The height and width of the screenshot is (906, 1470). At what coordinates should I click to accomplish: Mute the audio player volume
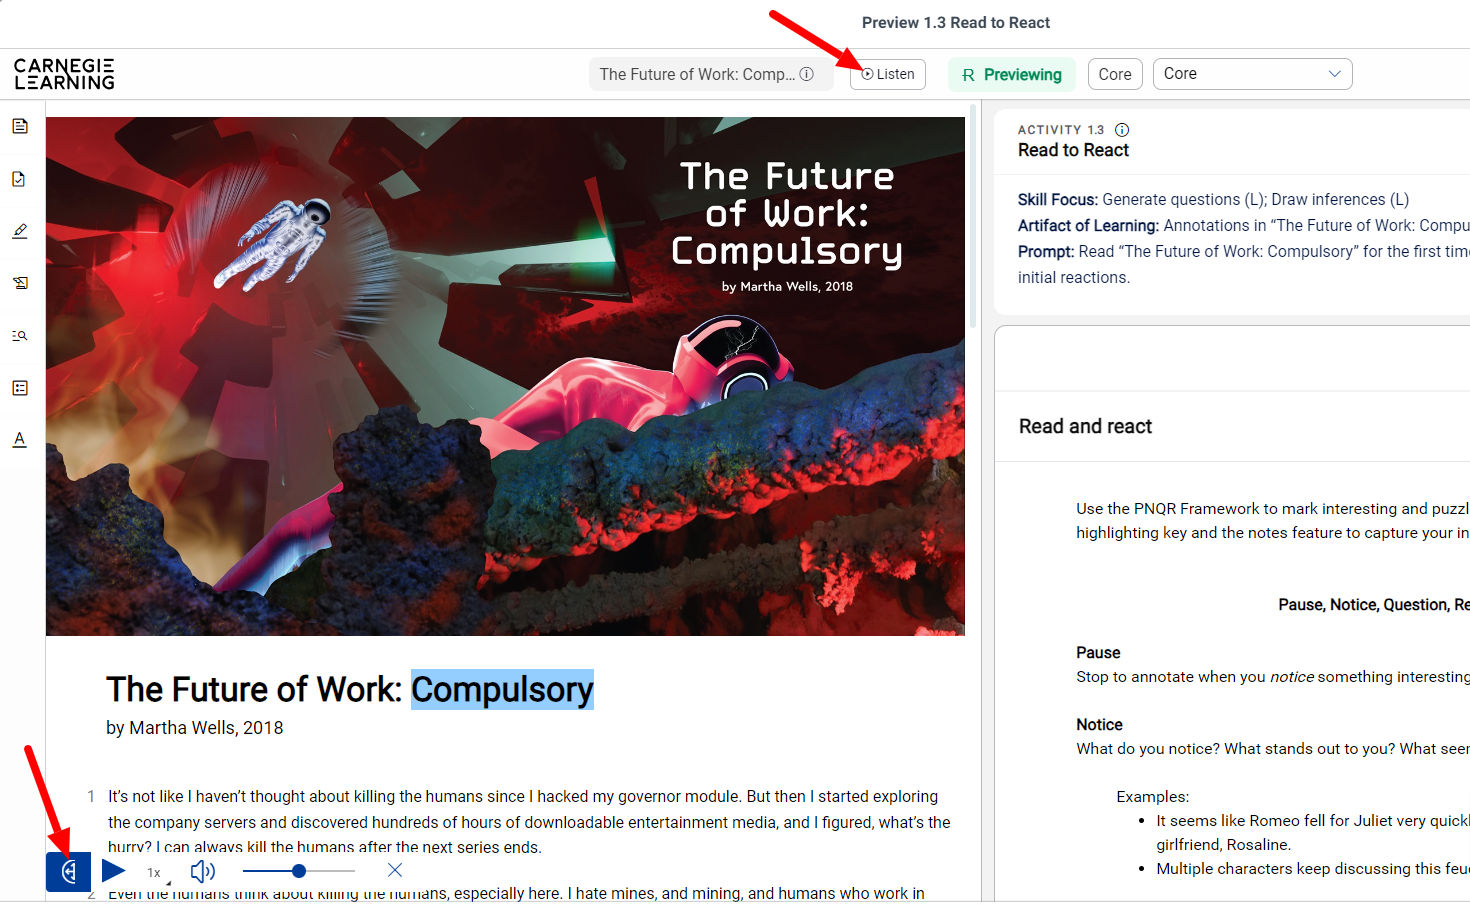[x=202, y=871]
